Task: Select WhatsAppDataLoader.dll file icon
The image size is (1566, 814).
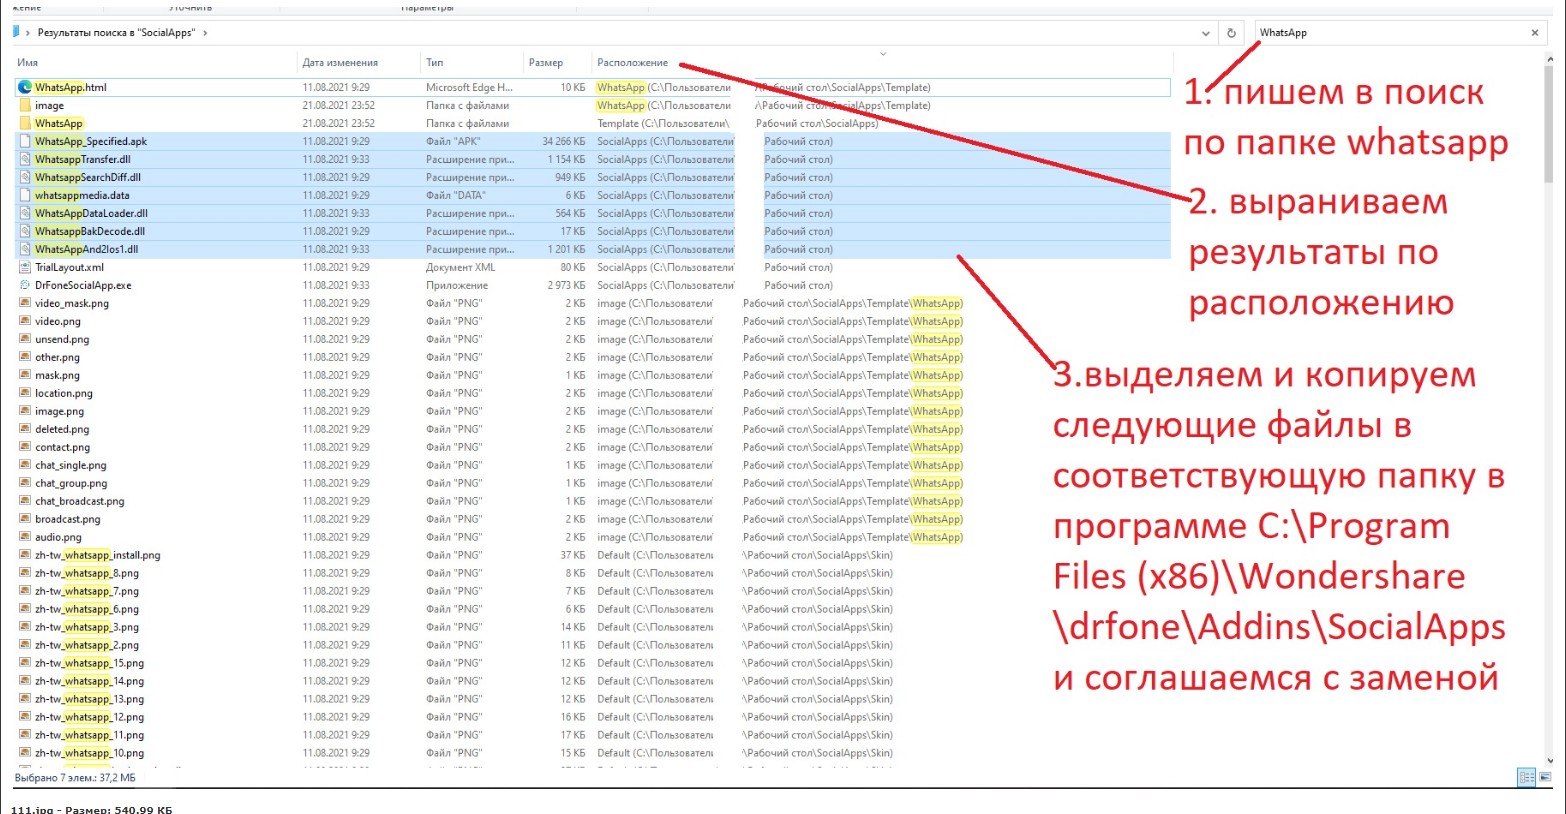Action: click(25, 213)
